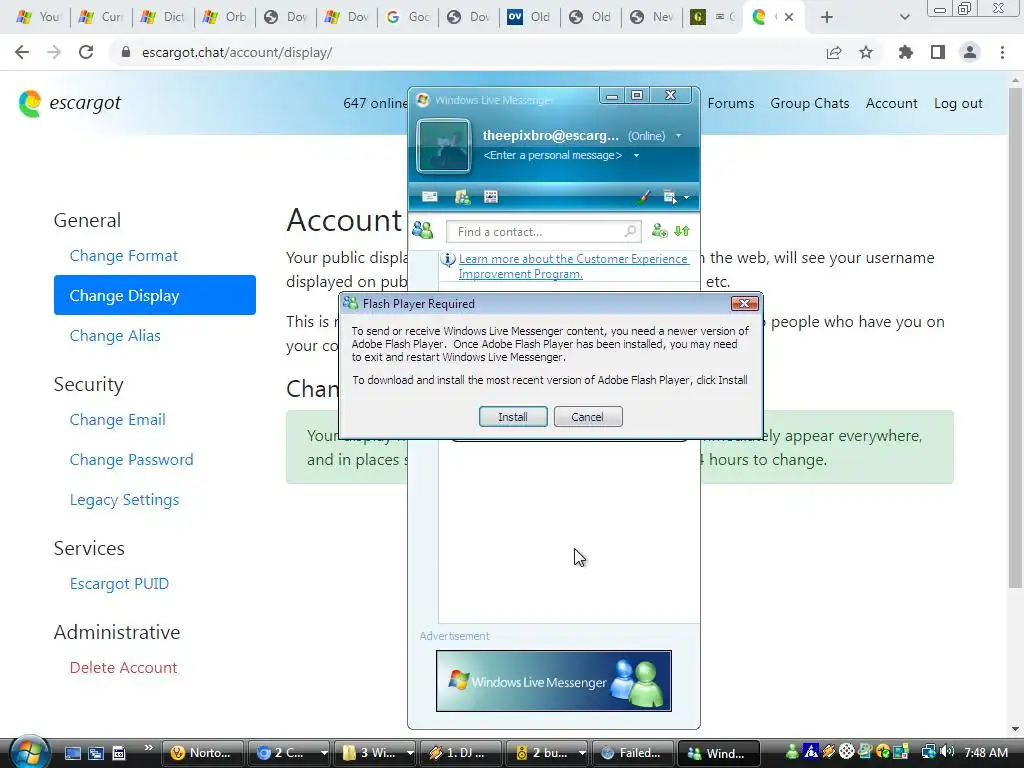This screenshot has height=768, width=1024.
Task: Click the red Delete Account link
Action: pos(123,667)
